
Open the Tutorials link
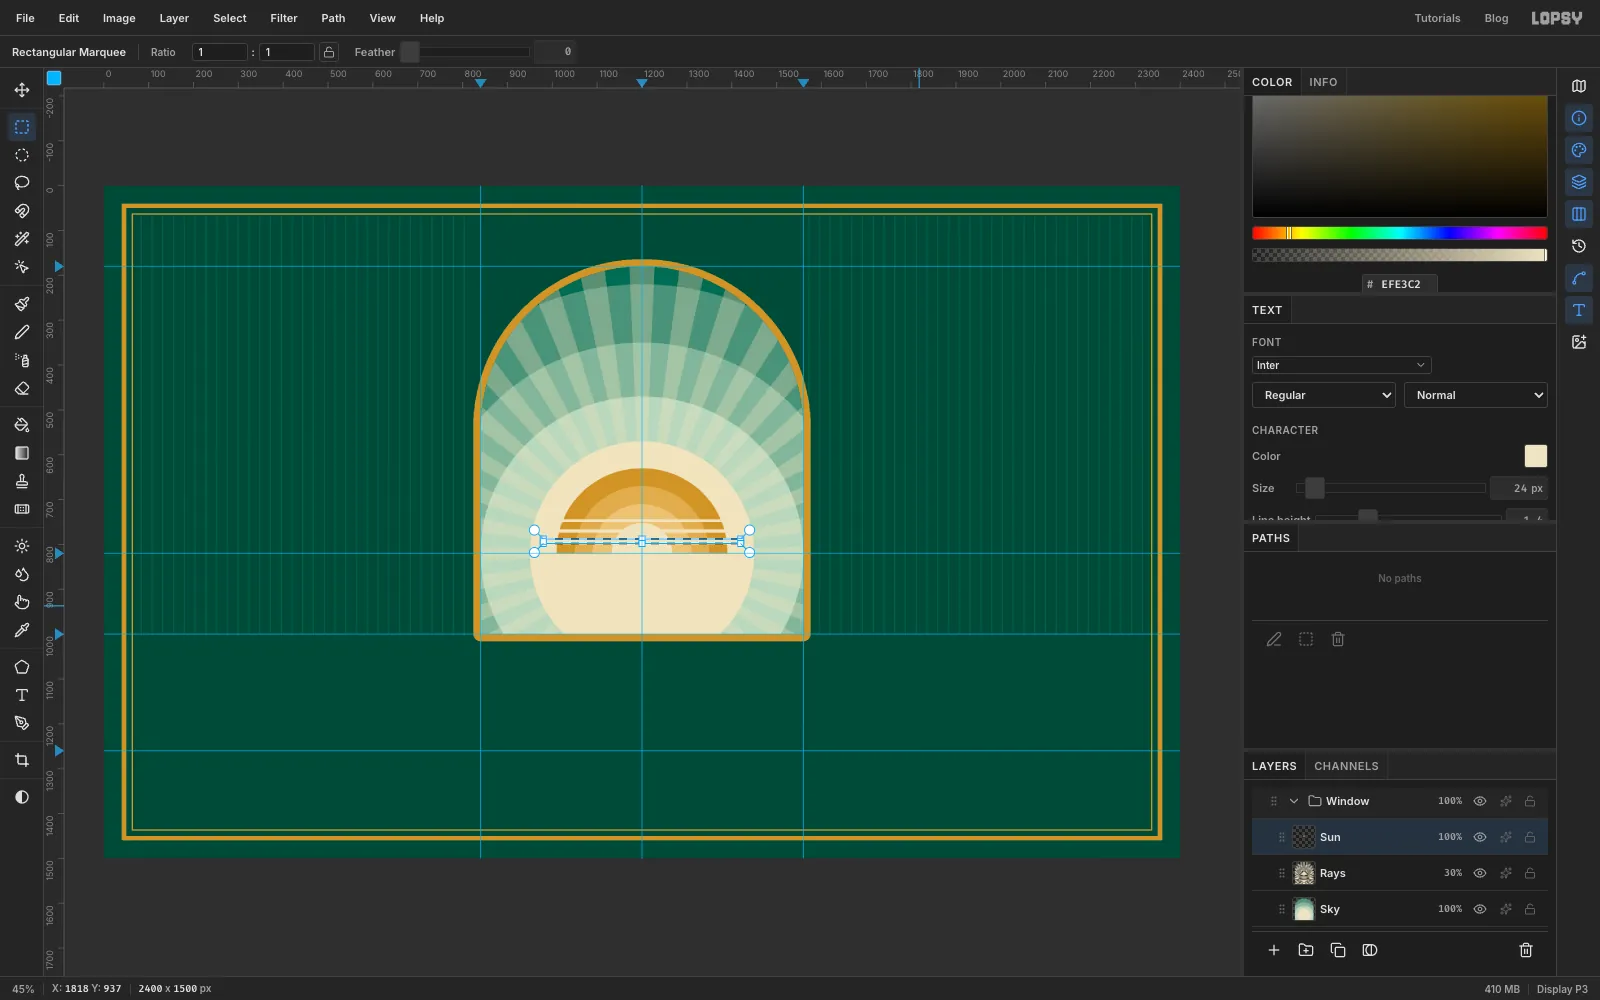(x=1437, y=18)
